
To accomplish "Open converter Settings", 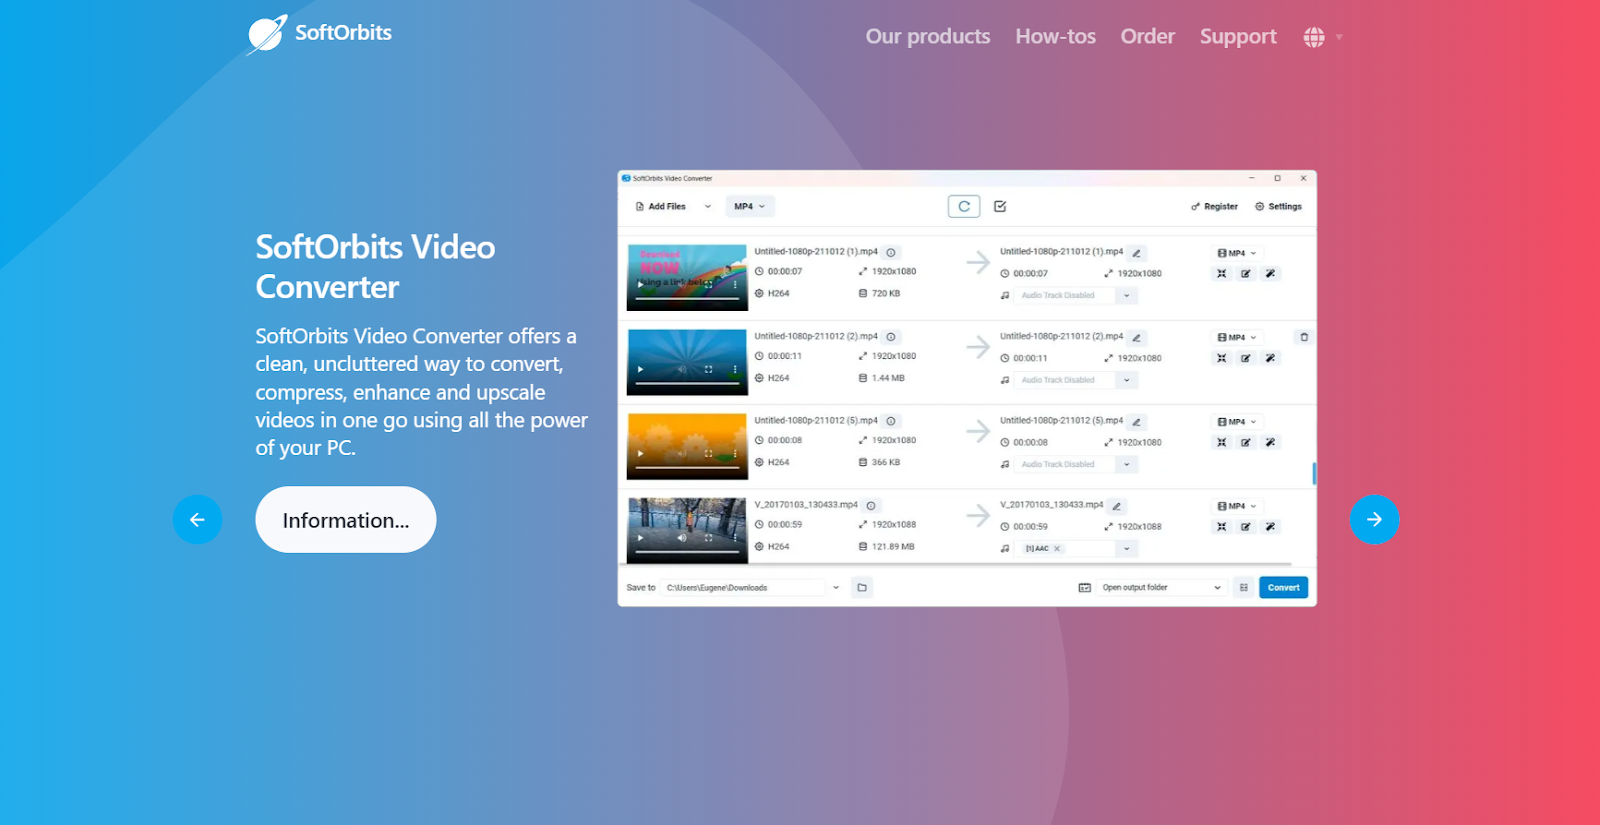I will click(1278, 207).
